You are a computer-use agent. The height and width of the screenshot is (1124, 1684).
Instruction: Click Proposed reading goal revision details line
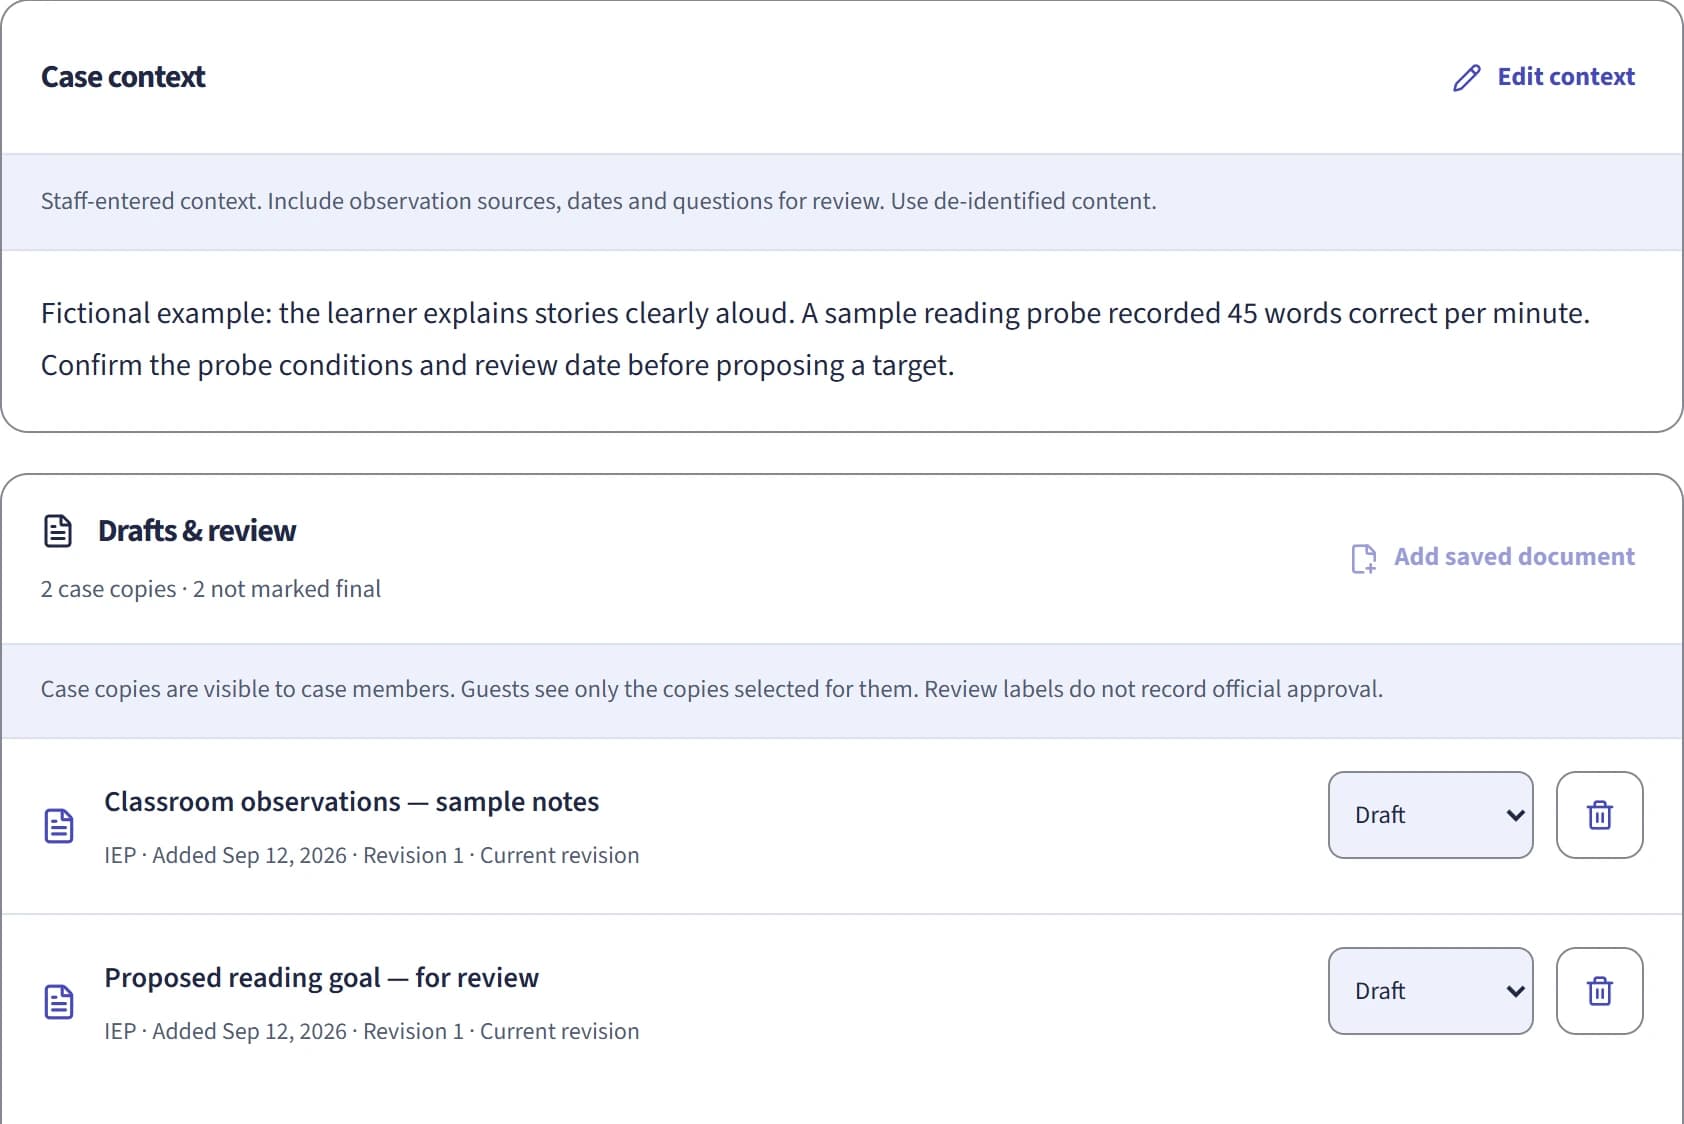point(371,1032)
